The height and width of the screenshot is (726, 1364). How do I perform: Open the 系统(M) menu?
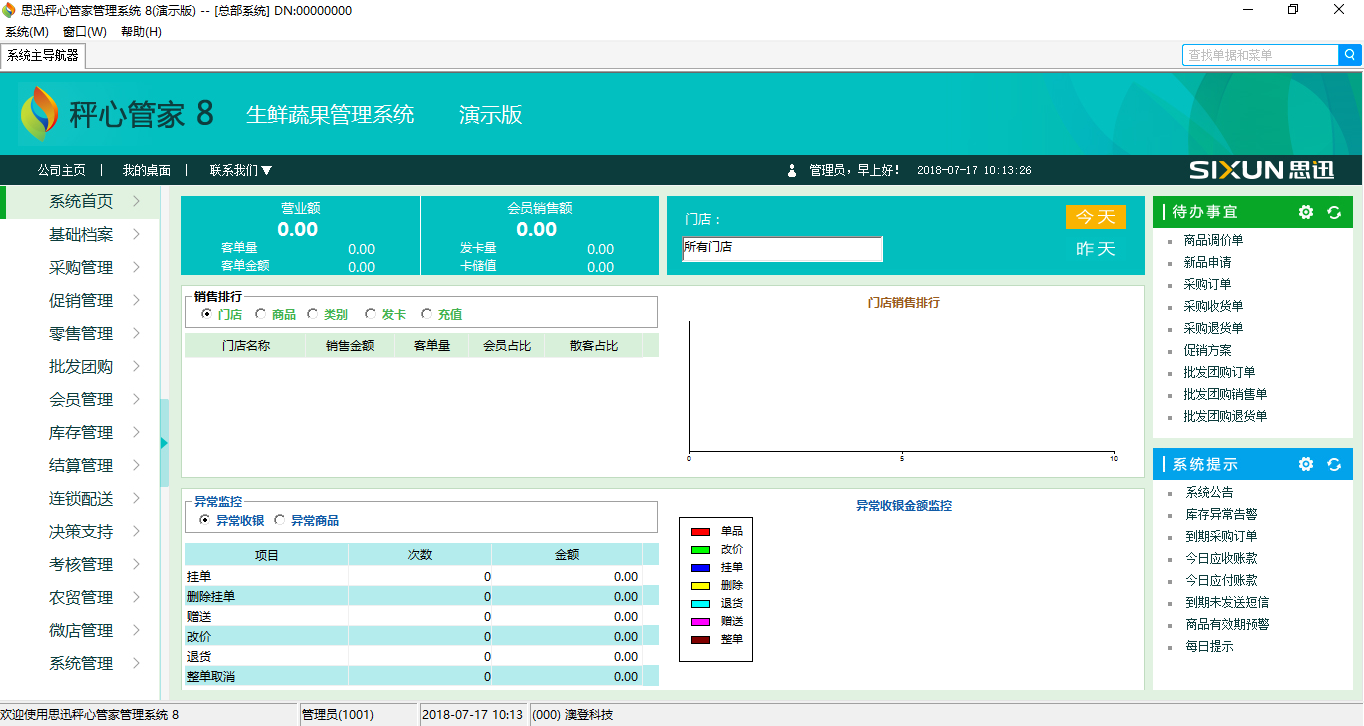(x=27, y=32)
